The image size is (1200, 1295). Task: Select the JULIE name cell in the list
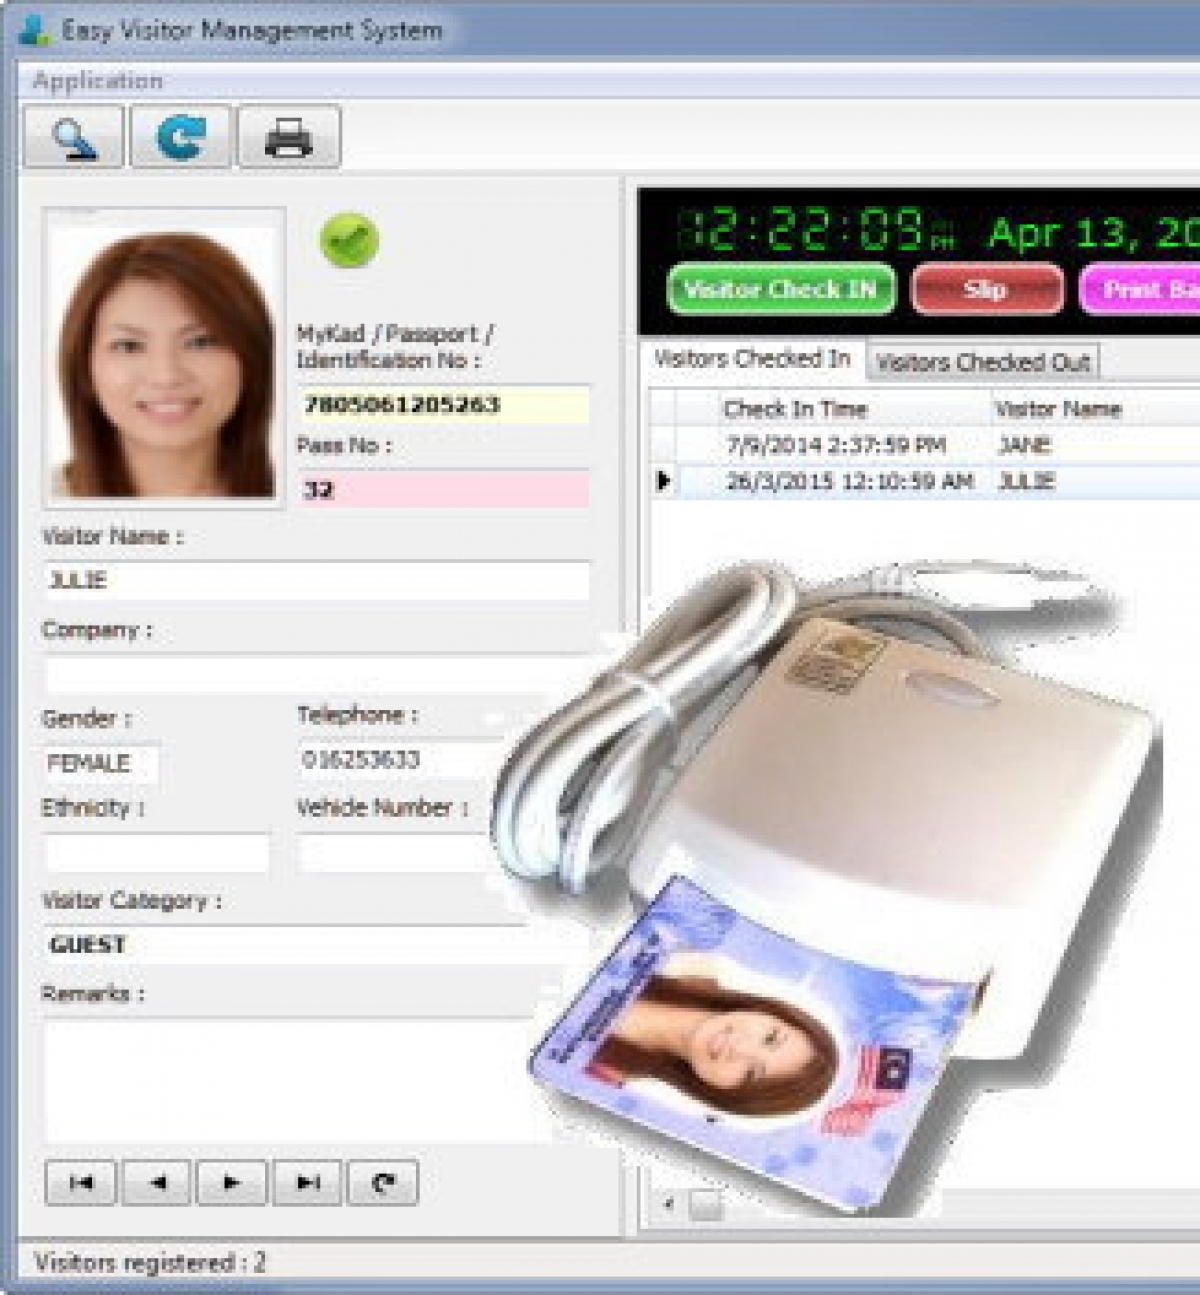(x=1026, y=481)
